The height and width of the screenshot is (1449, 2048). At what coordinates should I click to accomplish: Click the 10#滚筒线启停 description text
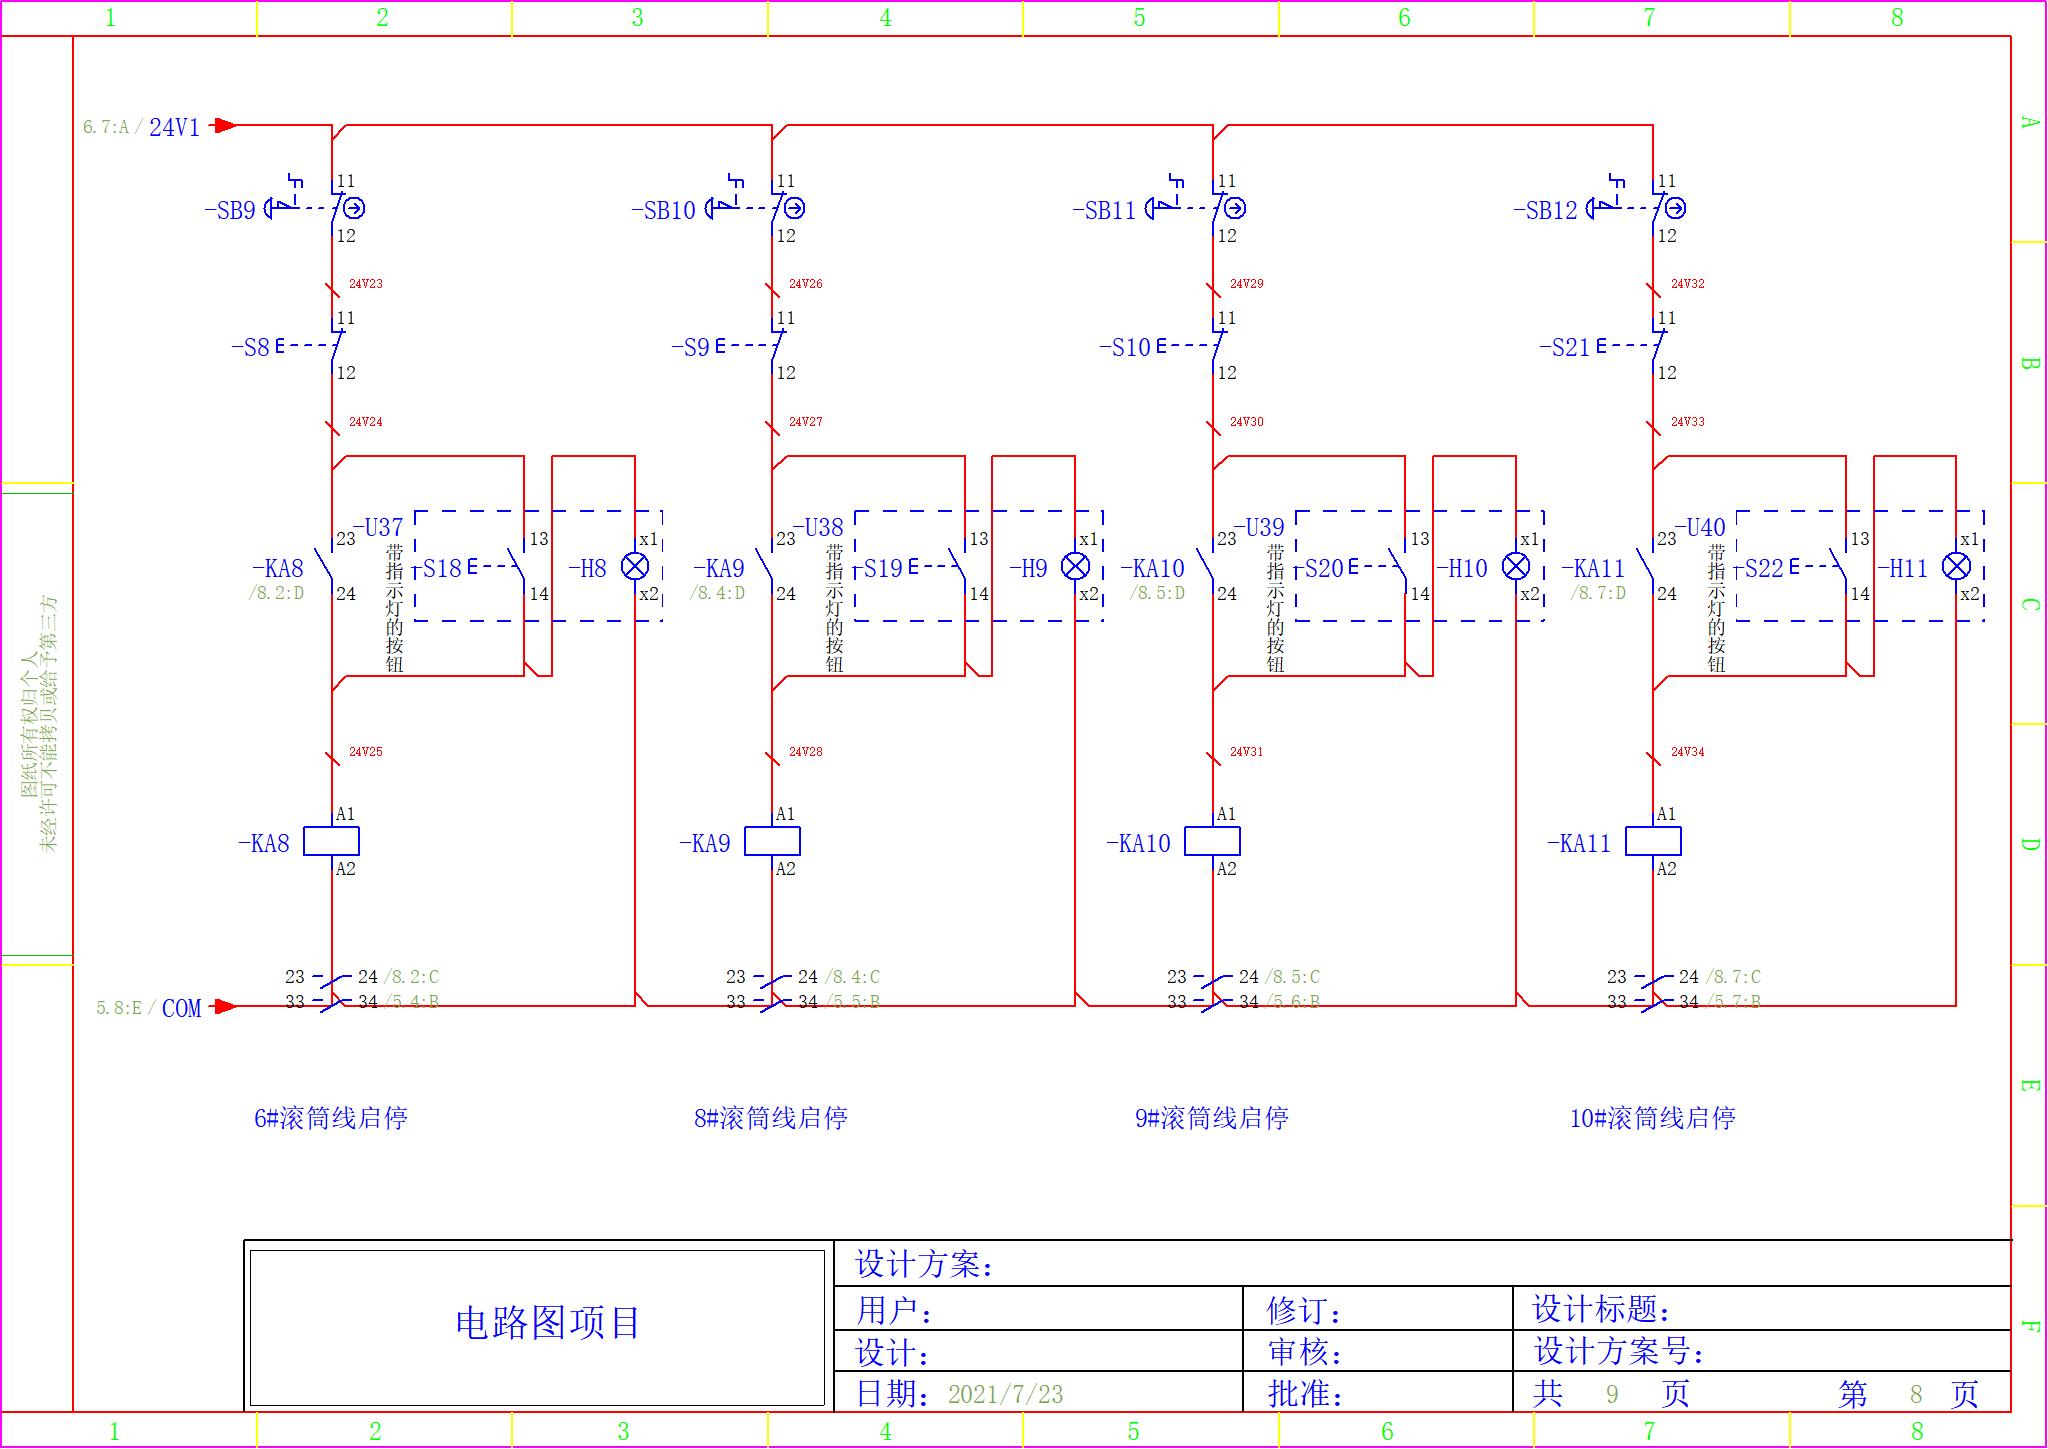click(1652, 1118)
